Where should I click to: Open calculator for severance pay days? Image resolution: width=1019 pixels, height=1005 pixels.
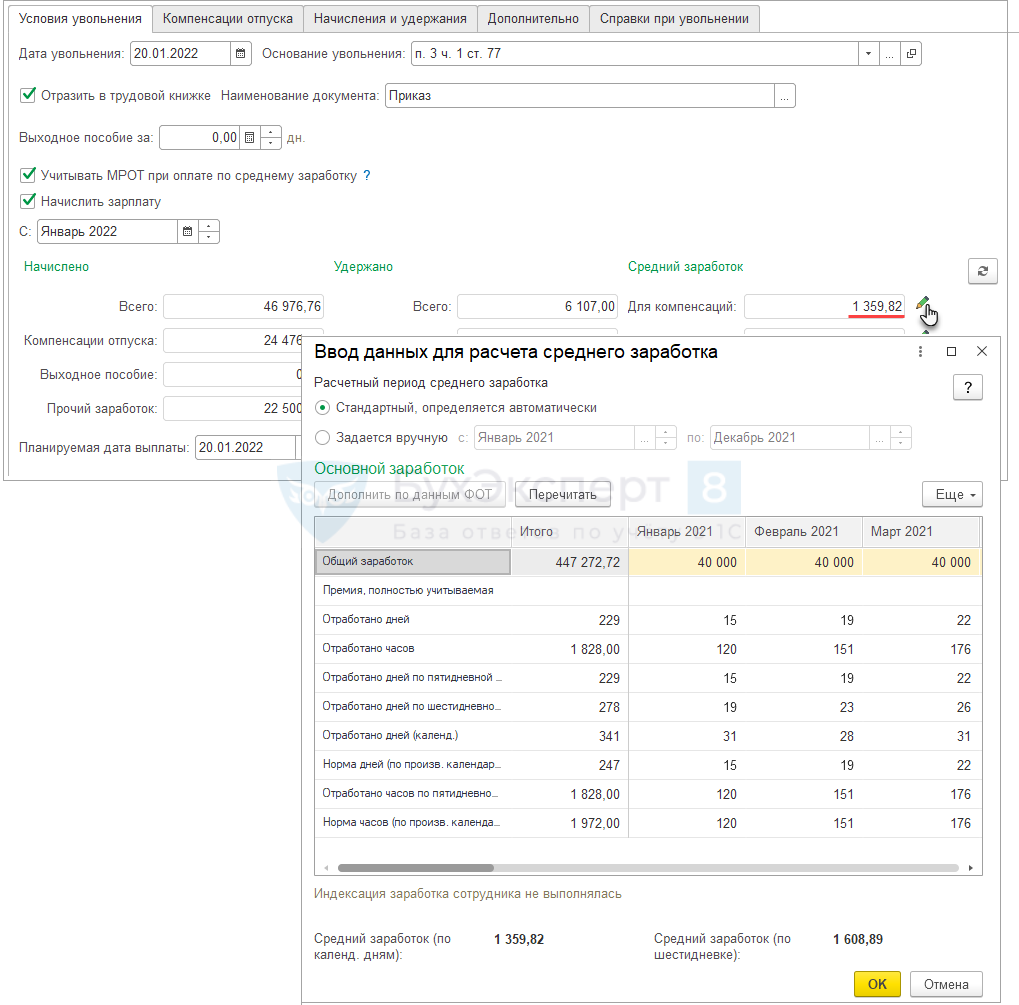click(x=250, y=138)
